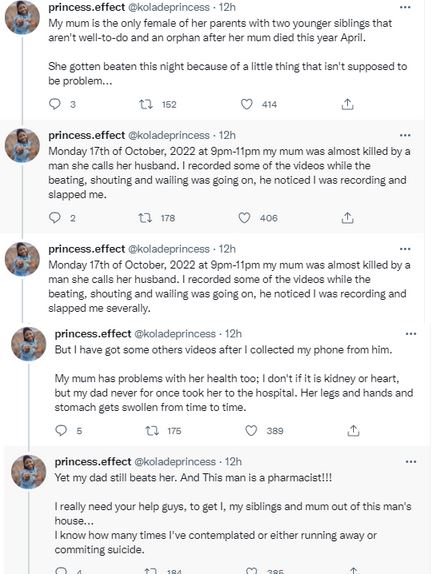Image resolution: width=448 pixels, height=574 pixels.
Task: Share the tweet about mum's health problems
Action: [353, 431]
